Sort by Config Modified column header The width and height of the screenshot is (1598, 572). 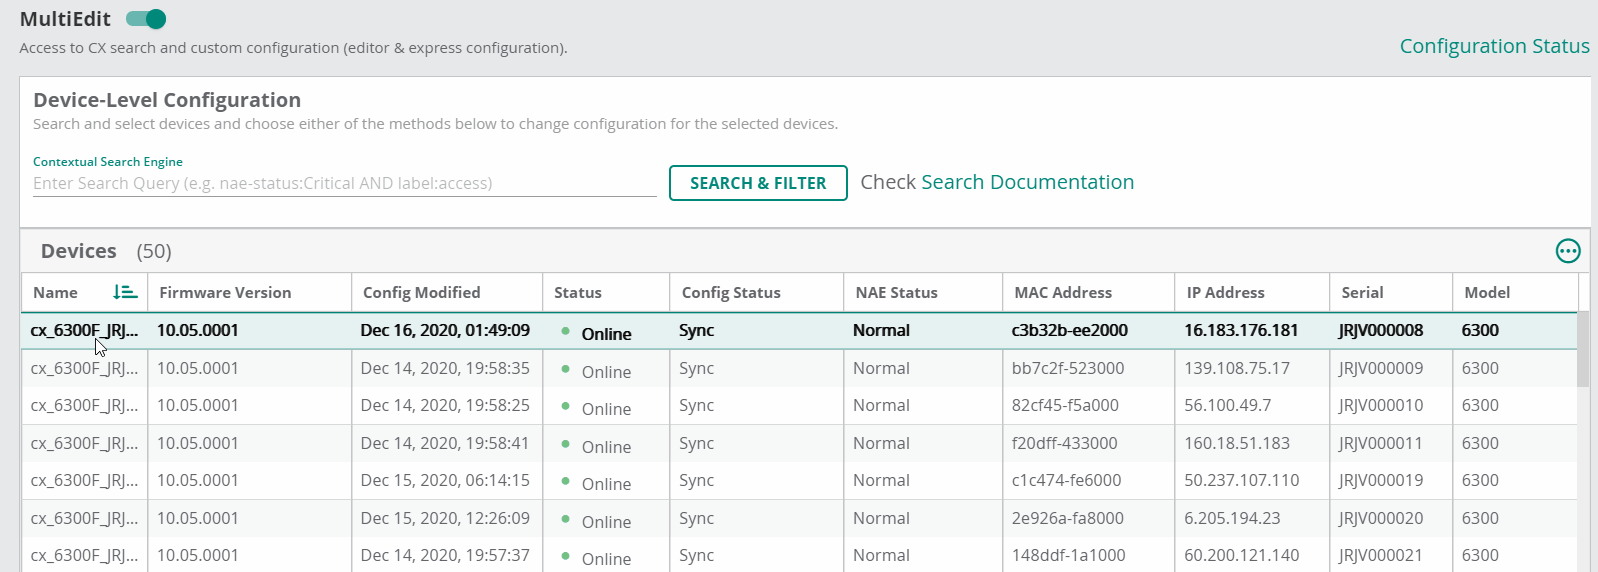tap(421, 293)
